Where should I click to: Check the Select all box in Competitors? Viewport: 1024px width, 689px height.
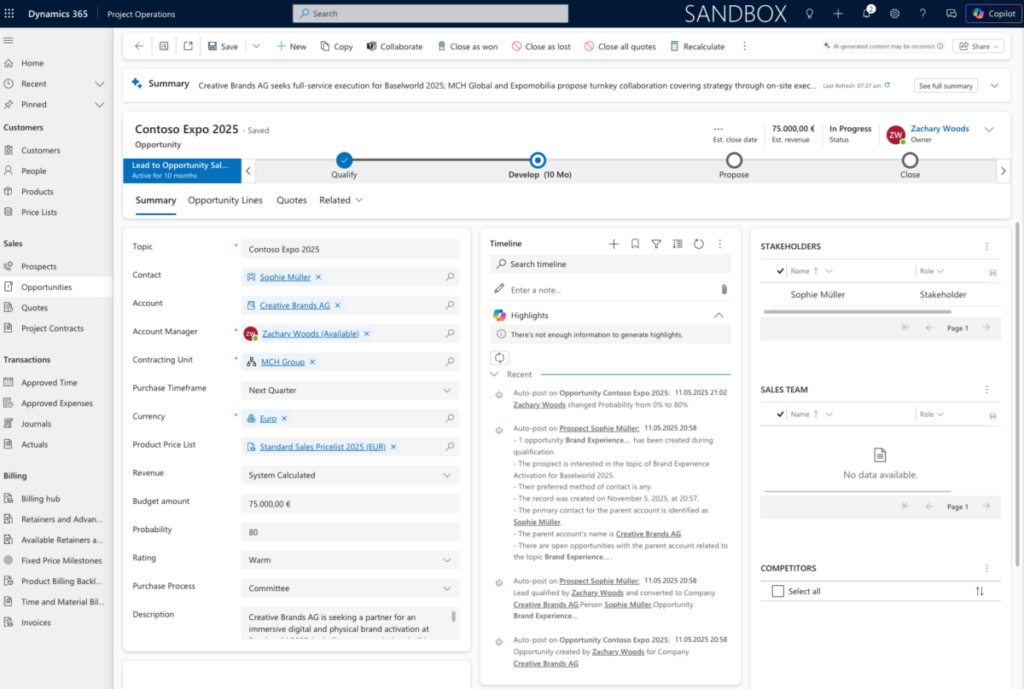point(778,591)
